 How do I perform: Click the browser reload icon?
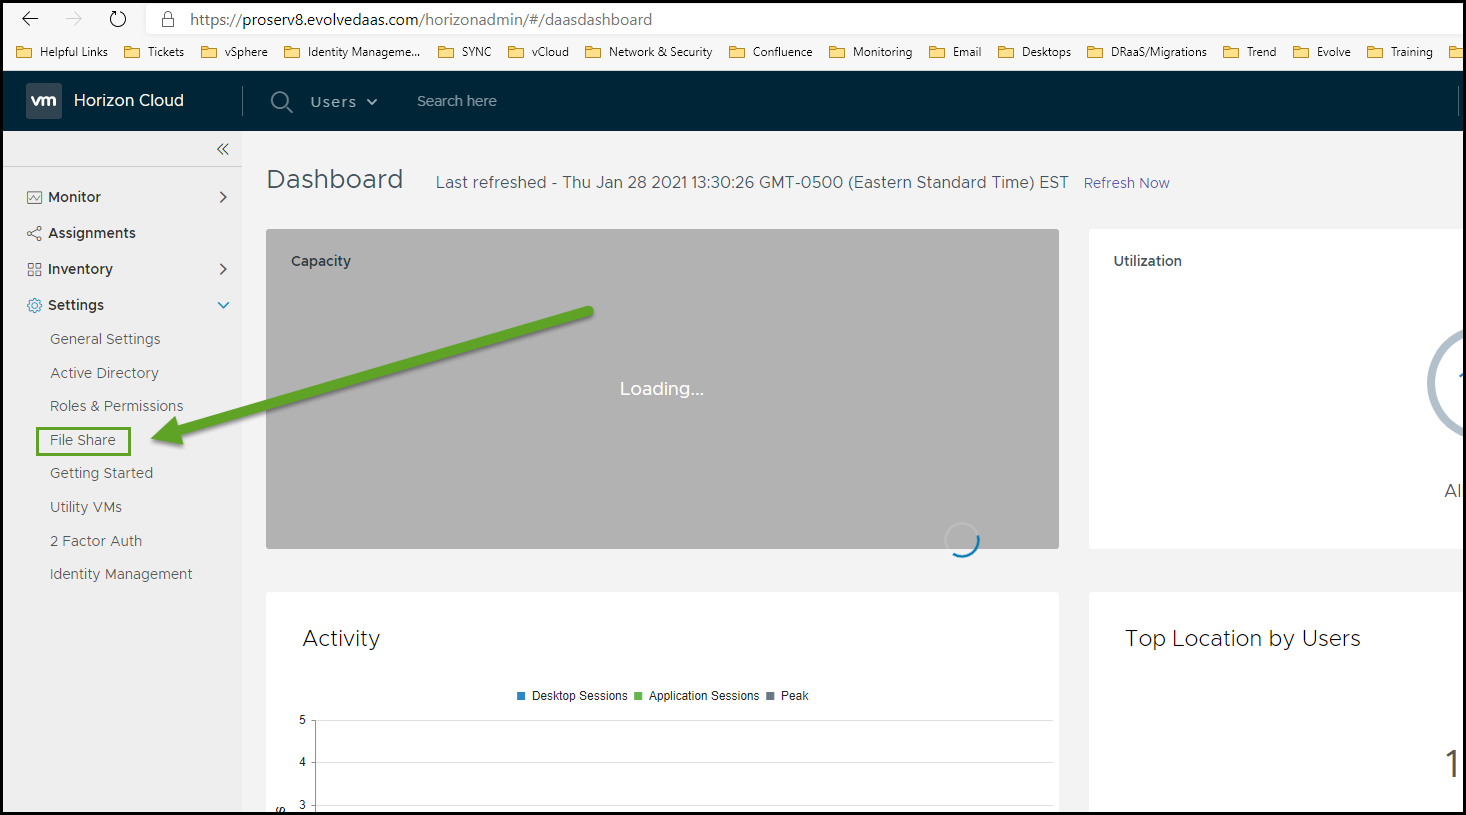[118, 19]
